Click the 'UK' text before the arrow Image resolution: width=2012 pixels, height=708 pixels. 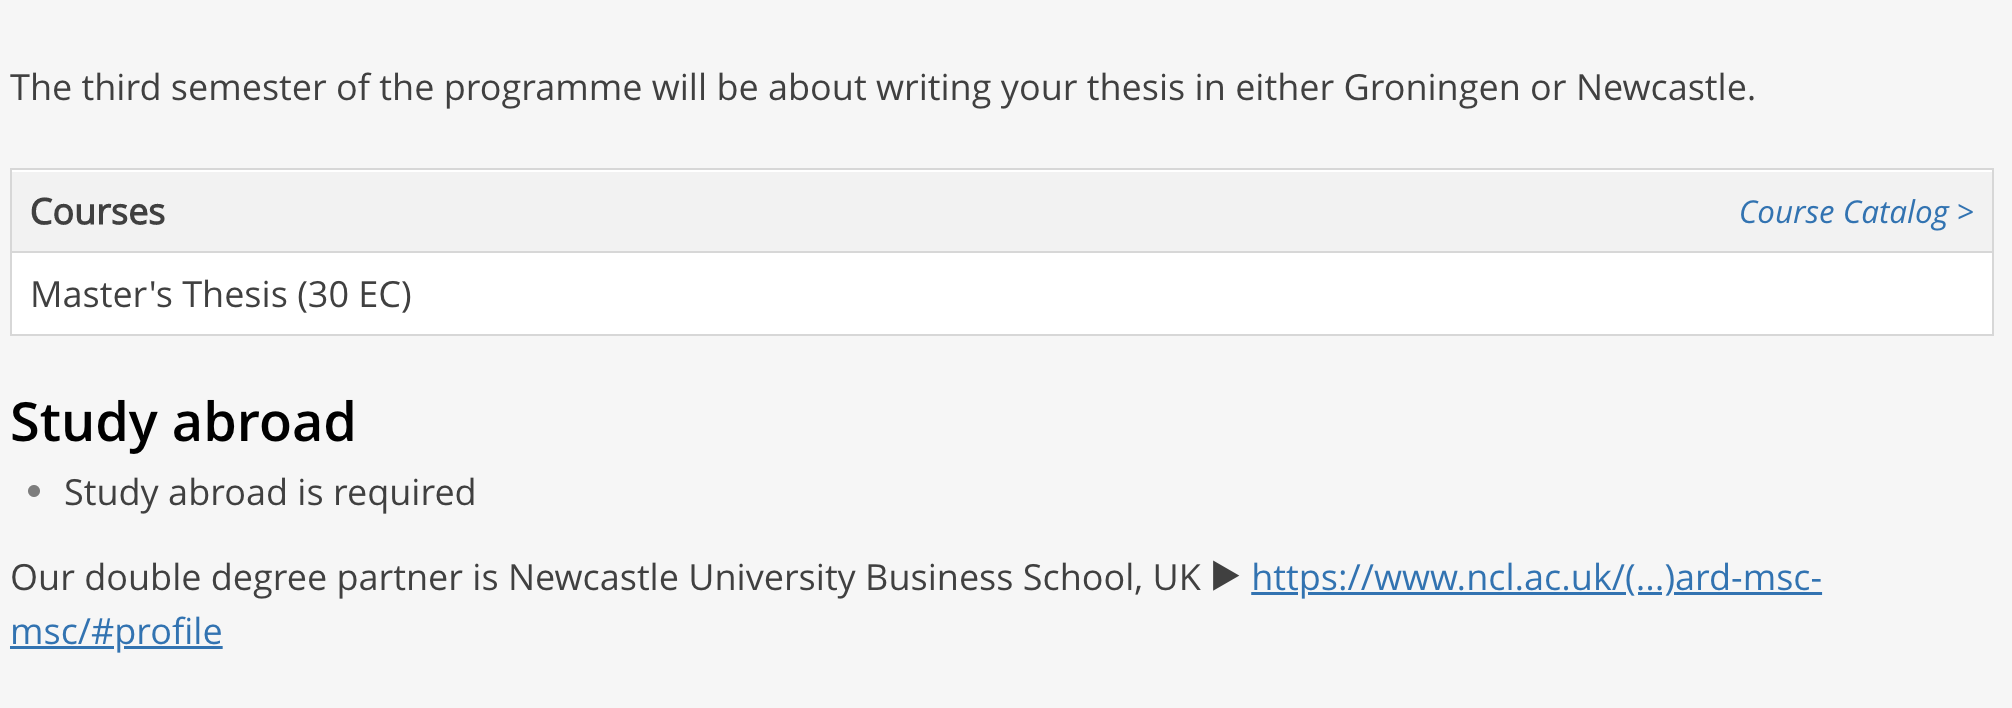1177,577
